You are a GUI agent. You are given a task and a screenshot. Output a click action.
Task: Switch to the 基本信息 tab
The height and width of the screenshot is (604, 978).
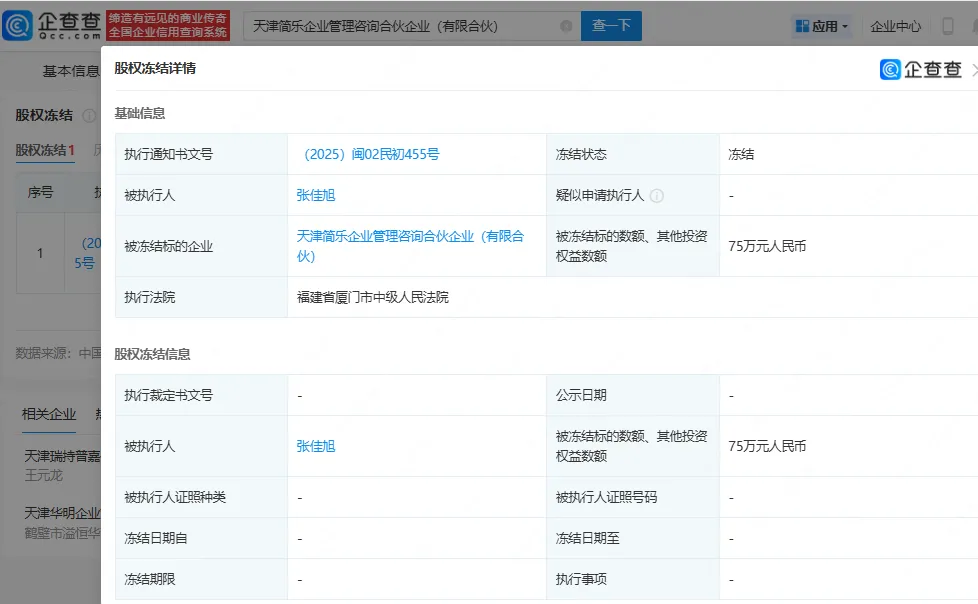coord(71,71)
